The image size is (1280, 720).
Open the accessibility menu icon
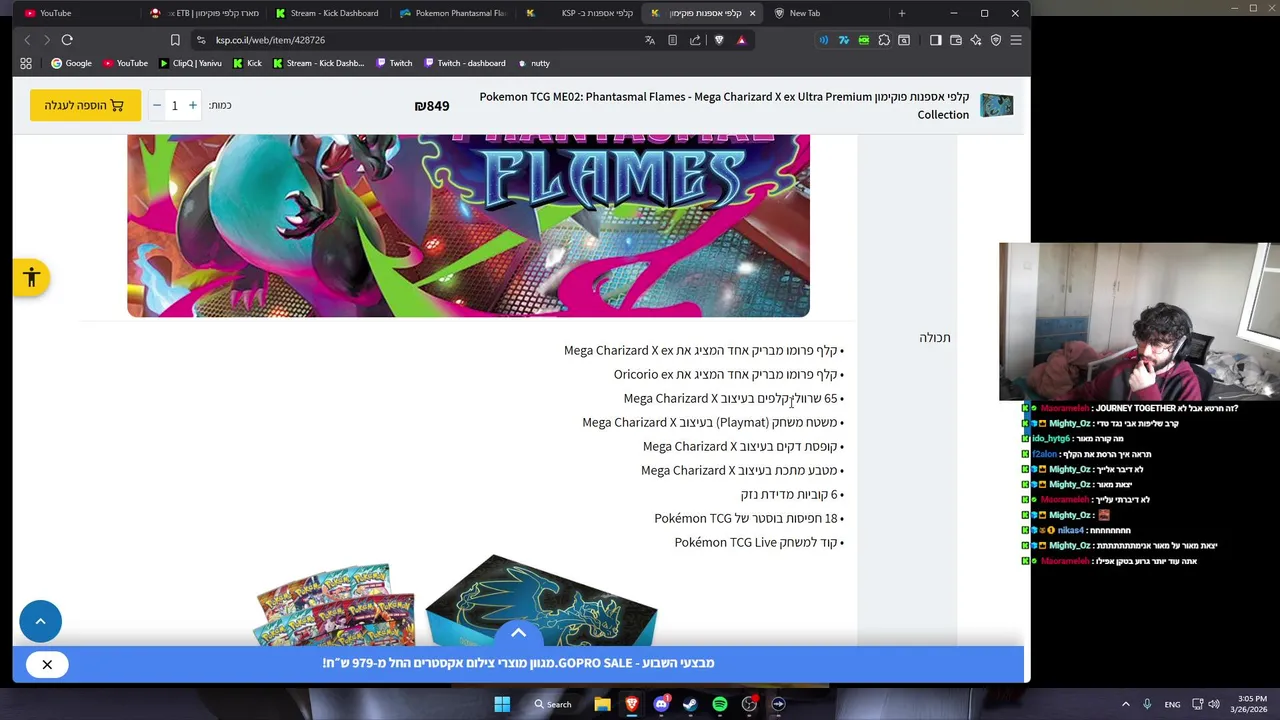point(31,278)
